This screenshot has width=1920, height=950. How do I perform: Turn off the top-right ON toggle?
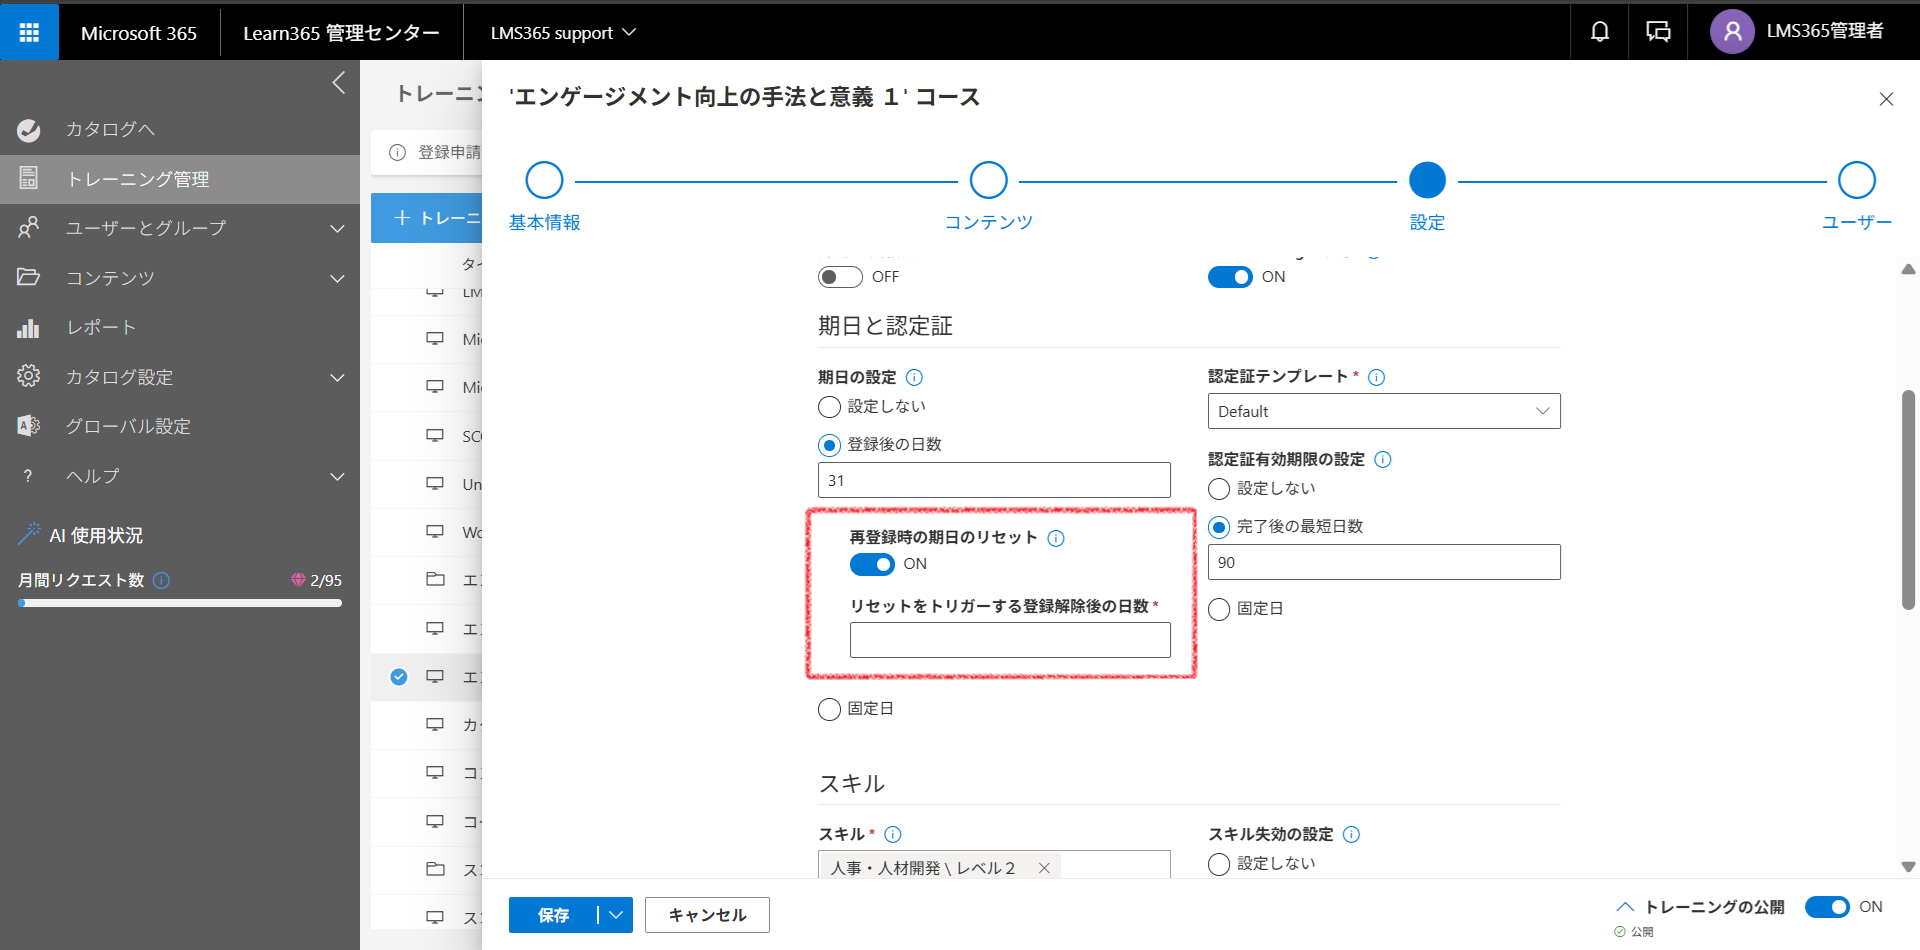(1230, 277)
